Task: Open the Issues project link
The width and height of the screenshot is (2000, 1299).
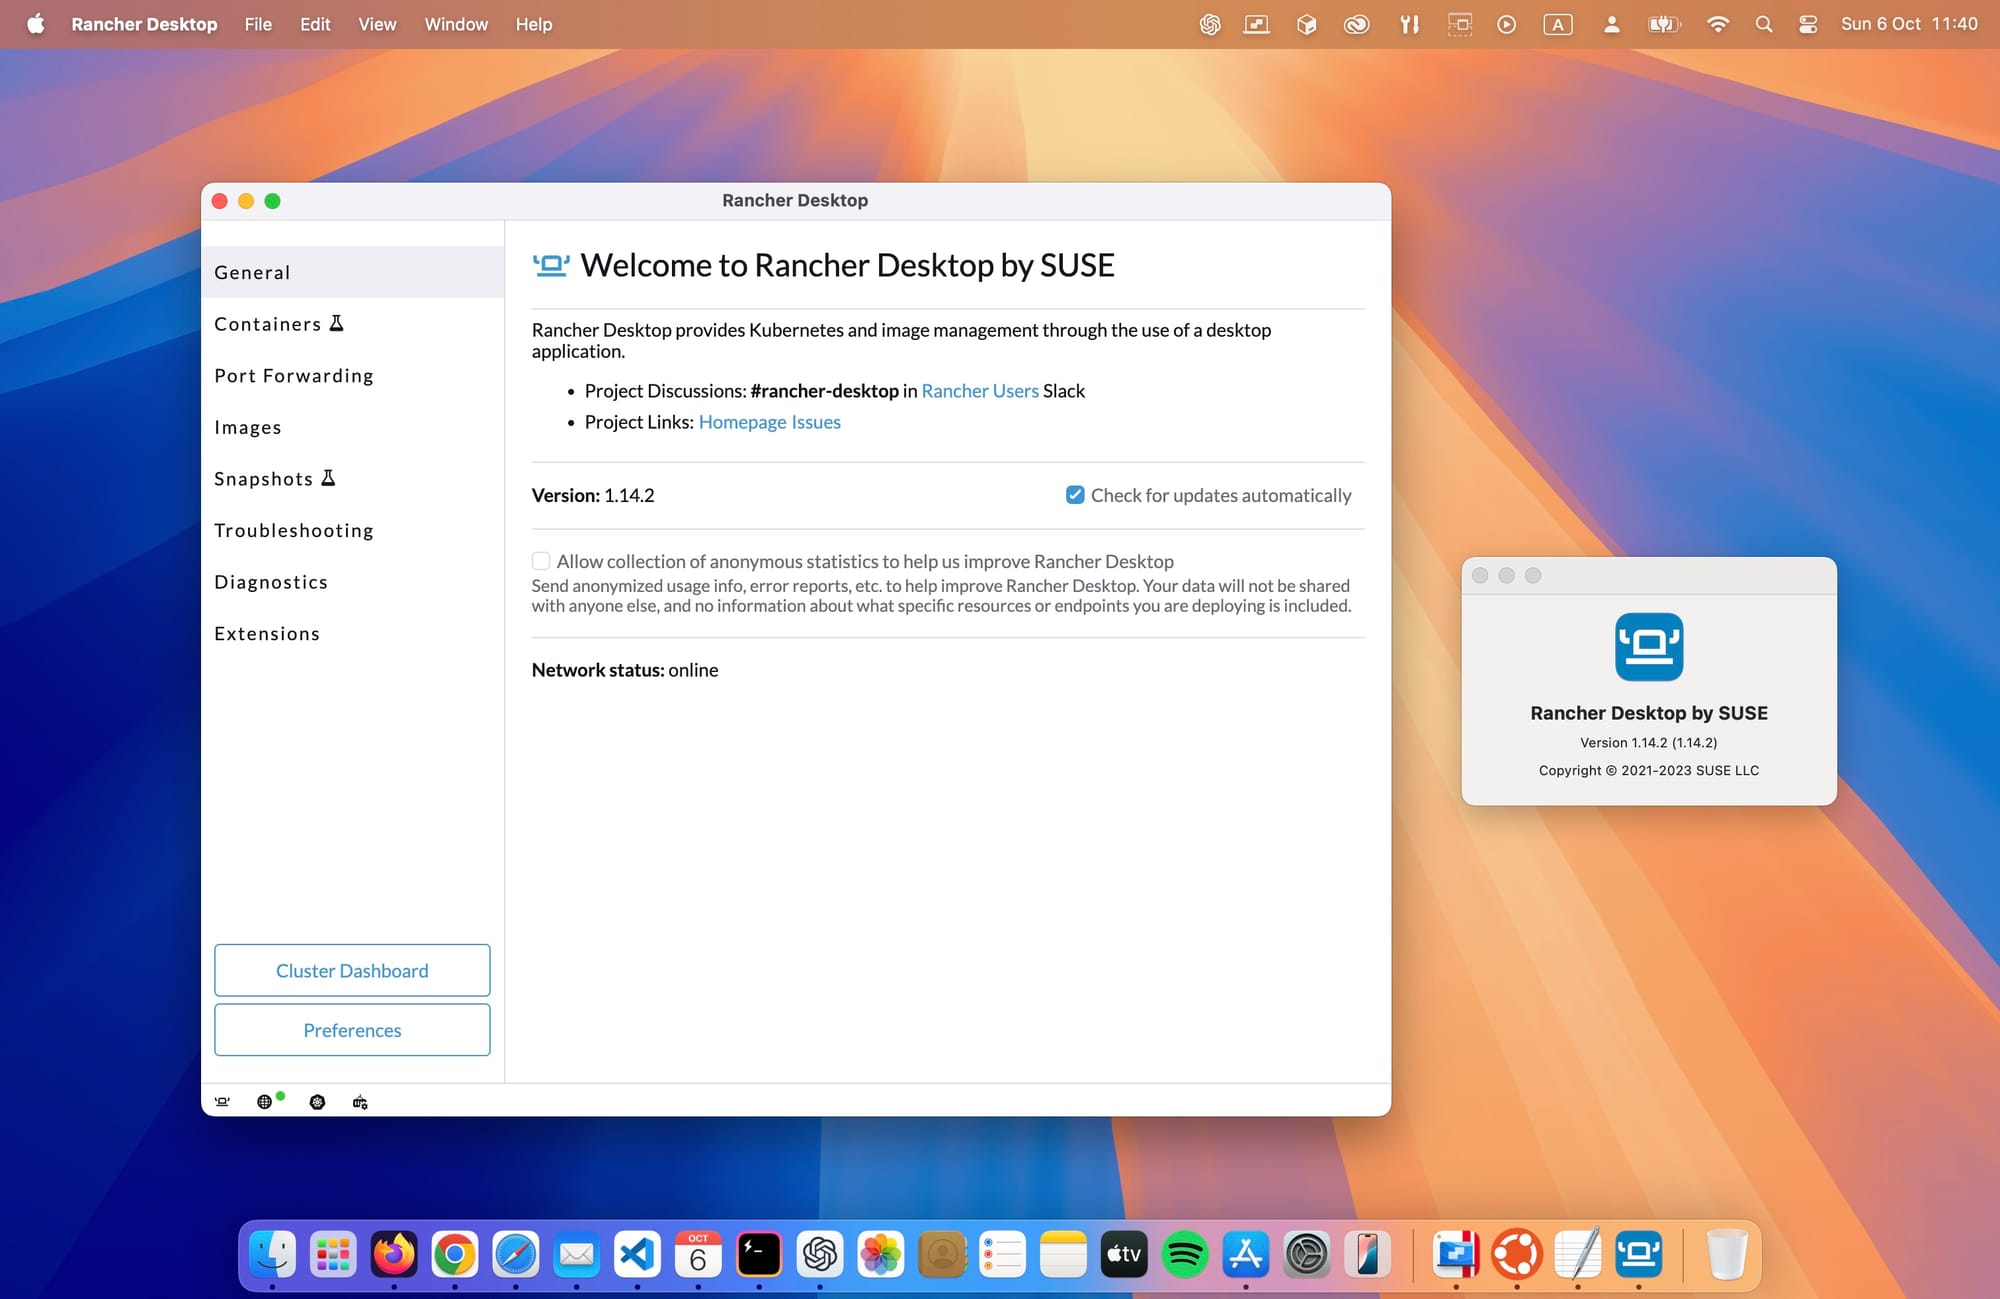Action: pos(816,422)
